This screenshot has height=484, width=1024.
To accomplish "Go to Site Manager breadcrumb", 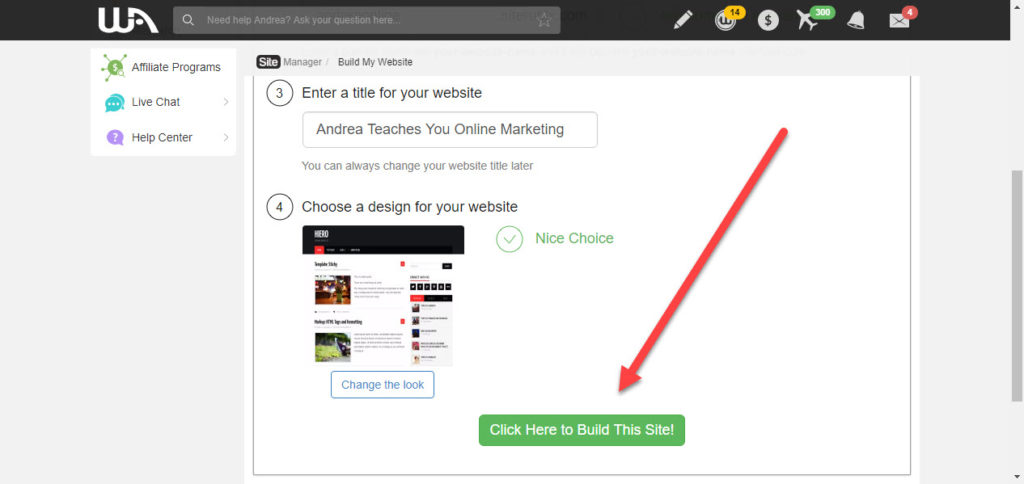I will click(289, 62).
